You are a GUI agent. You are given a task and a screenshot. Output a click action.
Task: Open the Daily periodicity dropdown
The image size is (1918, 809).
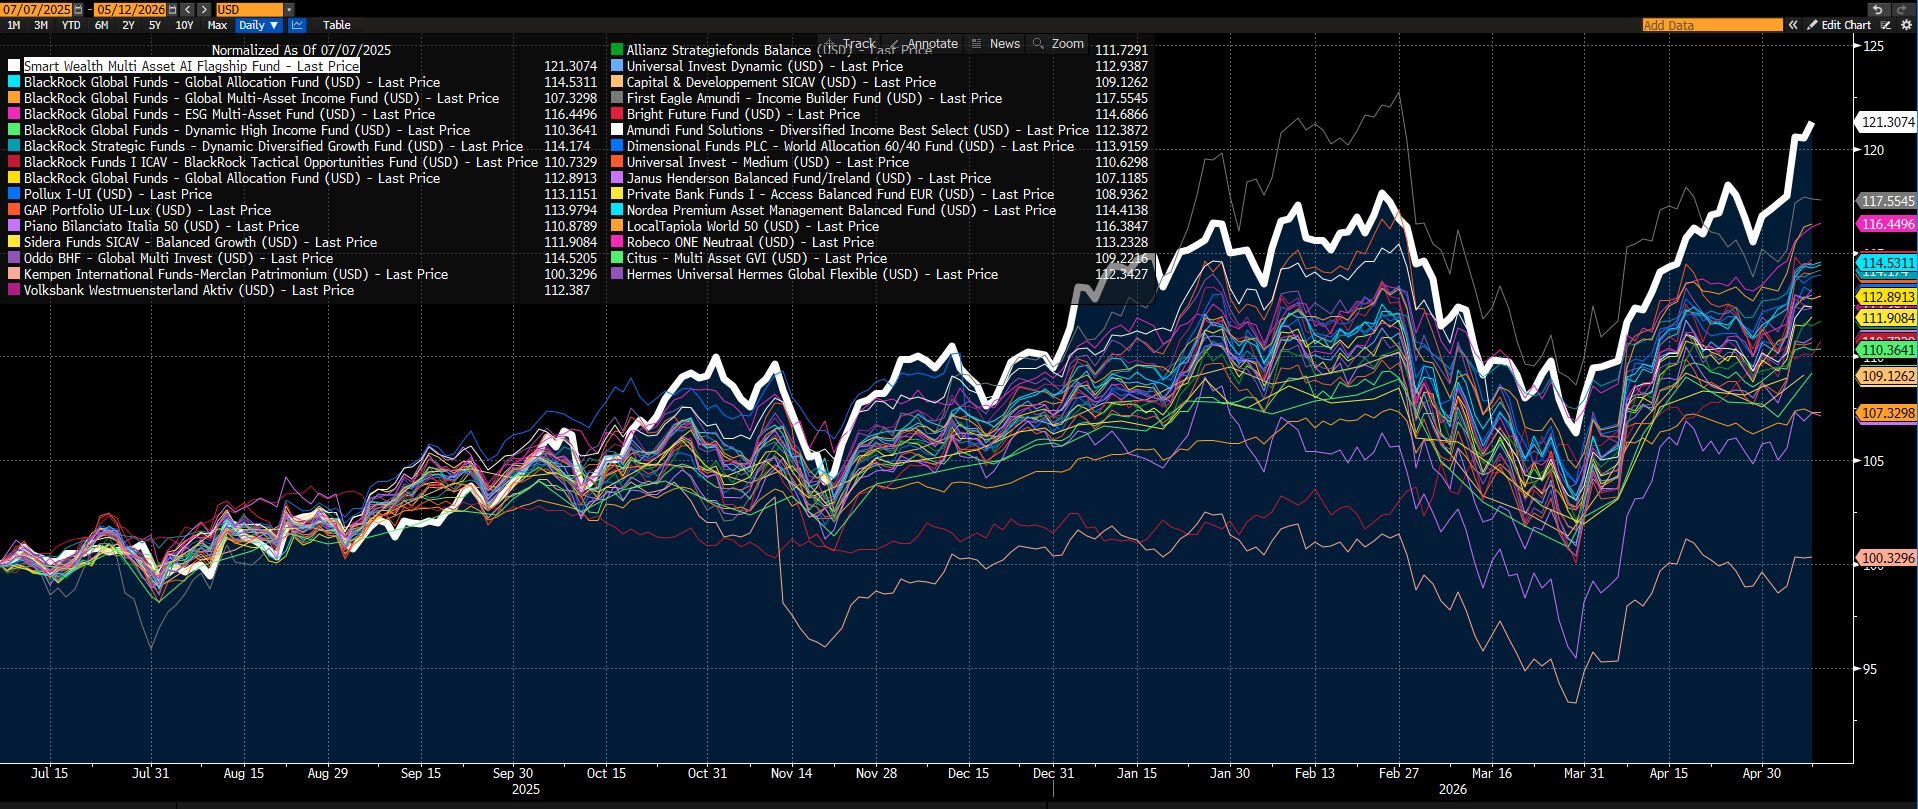[x=258, y=25]
